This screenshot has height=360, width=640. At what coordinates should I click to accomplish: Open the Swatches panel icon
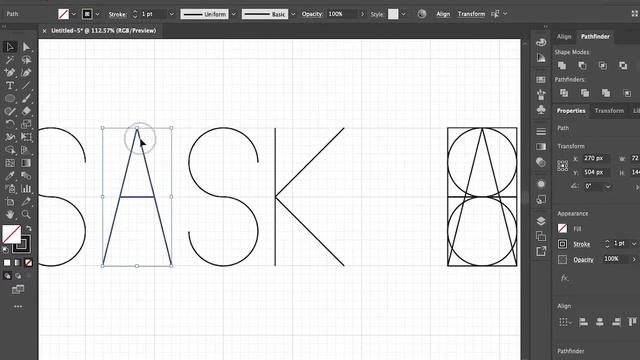pos(541,79)
